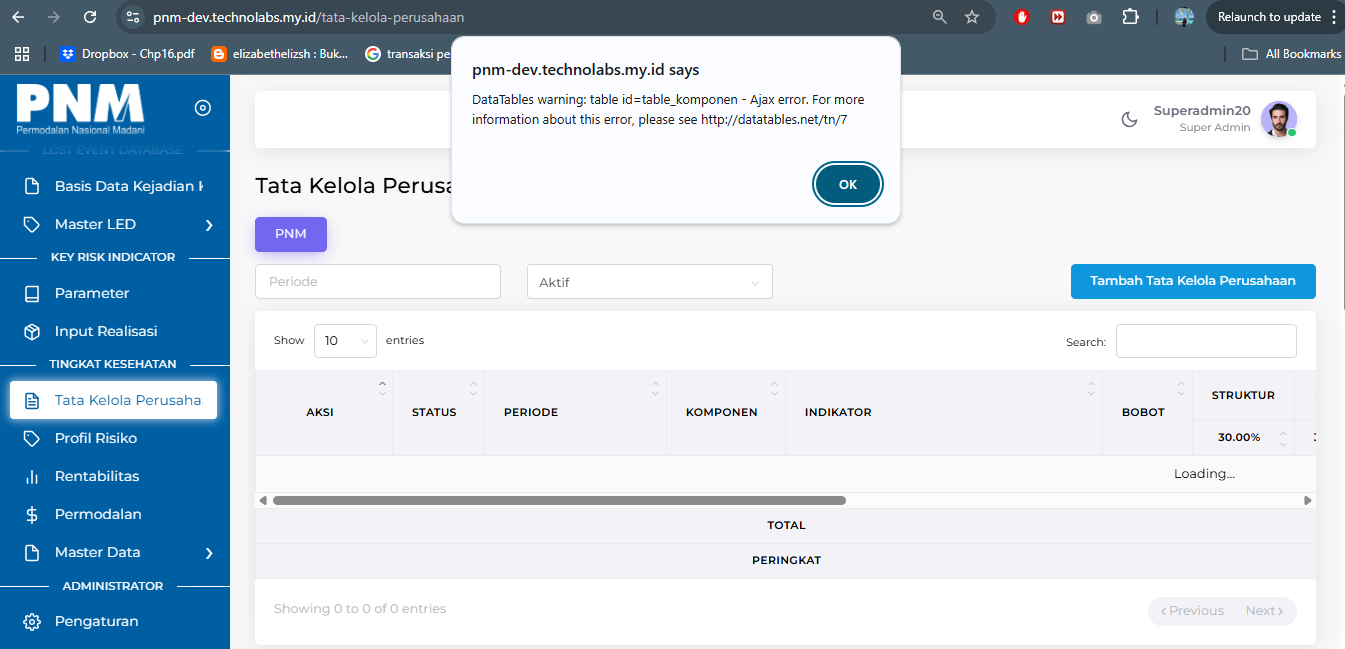The width and height of the screenshot is (1345, 649).
Task: Sort by the KOMPONEN column
Action: (726, 412)
